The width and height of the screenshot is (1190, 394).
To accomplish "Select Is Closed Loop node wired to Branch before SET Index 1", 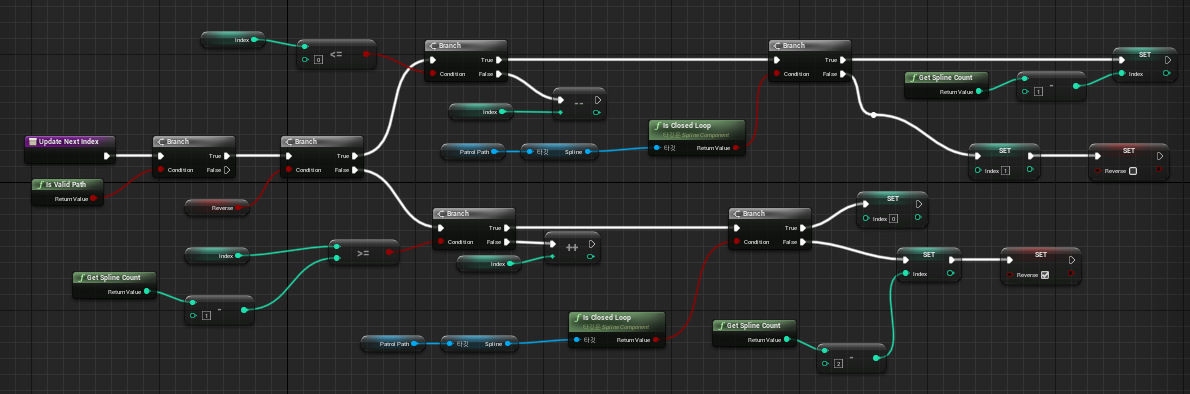I will (x=697, y=137).
